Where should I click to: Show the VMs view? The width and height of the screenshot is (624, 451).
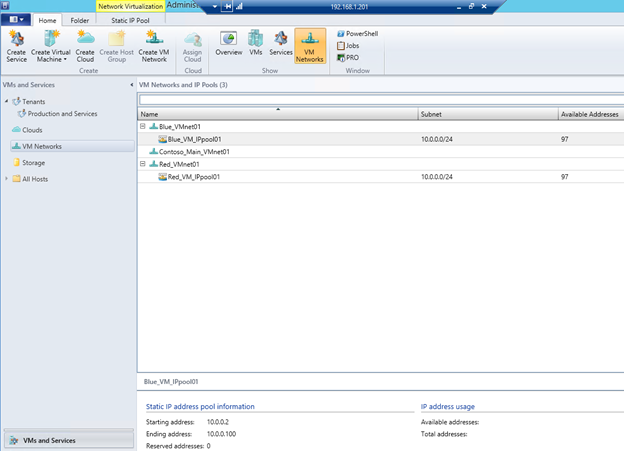tap(255, 43)
